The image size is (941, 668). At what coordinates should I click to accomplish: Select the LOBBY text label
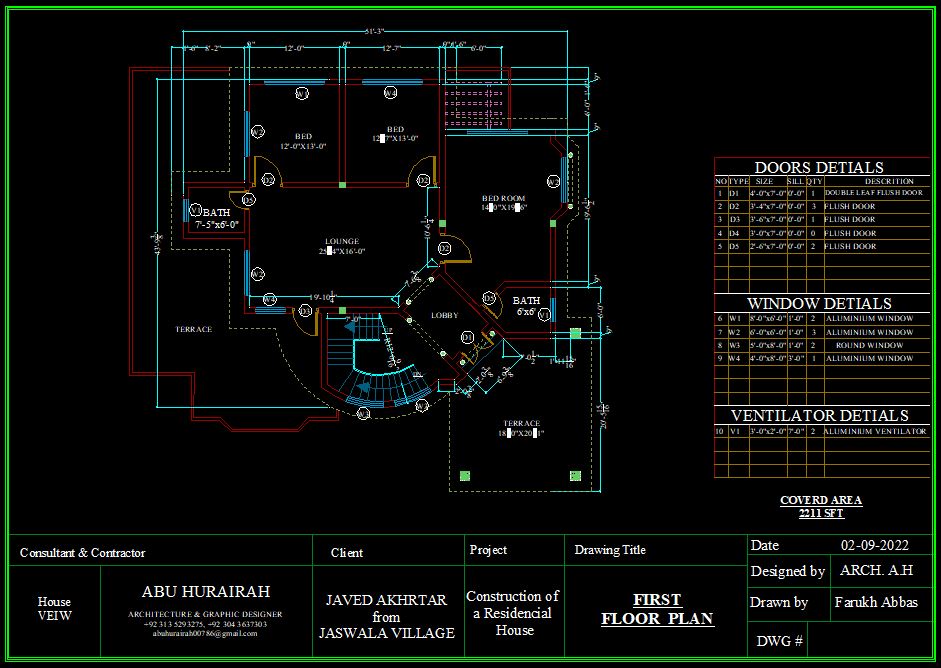tap(445, 315)
